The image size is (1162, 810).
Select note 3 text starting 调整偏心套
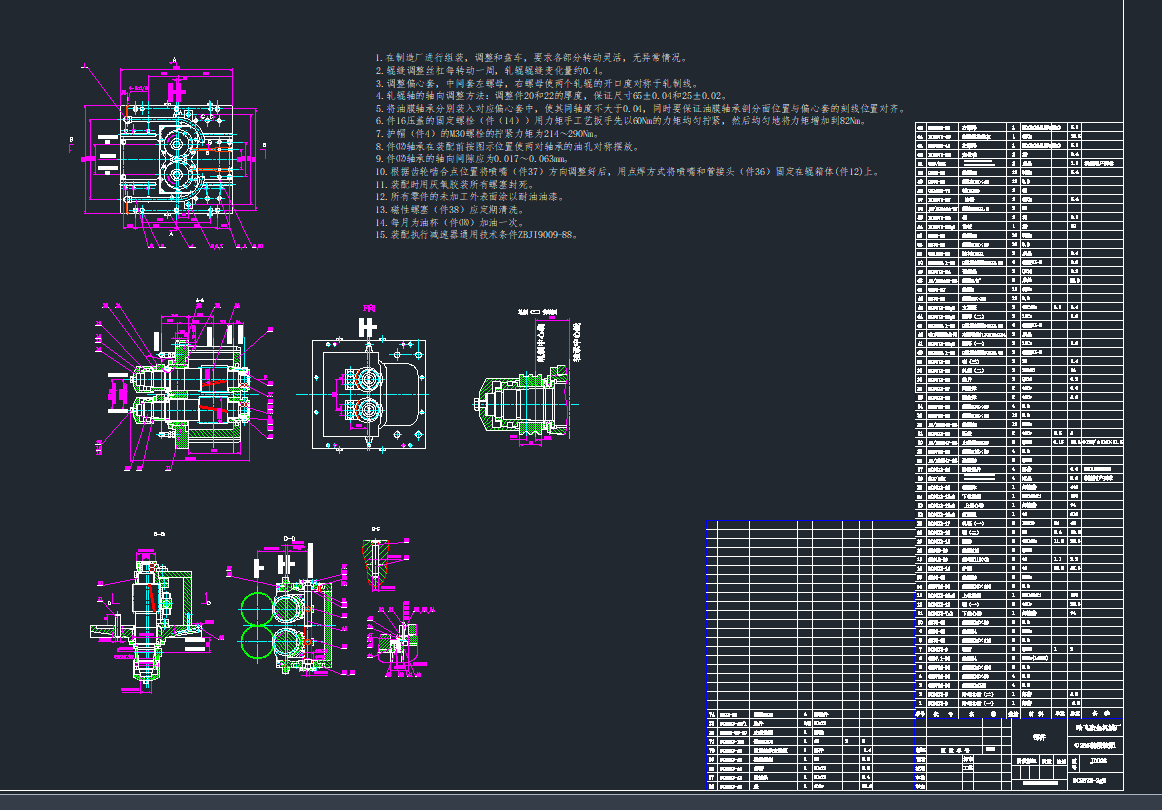[536, 83]
